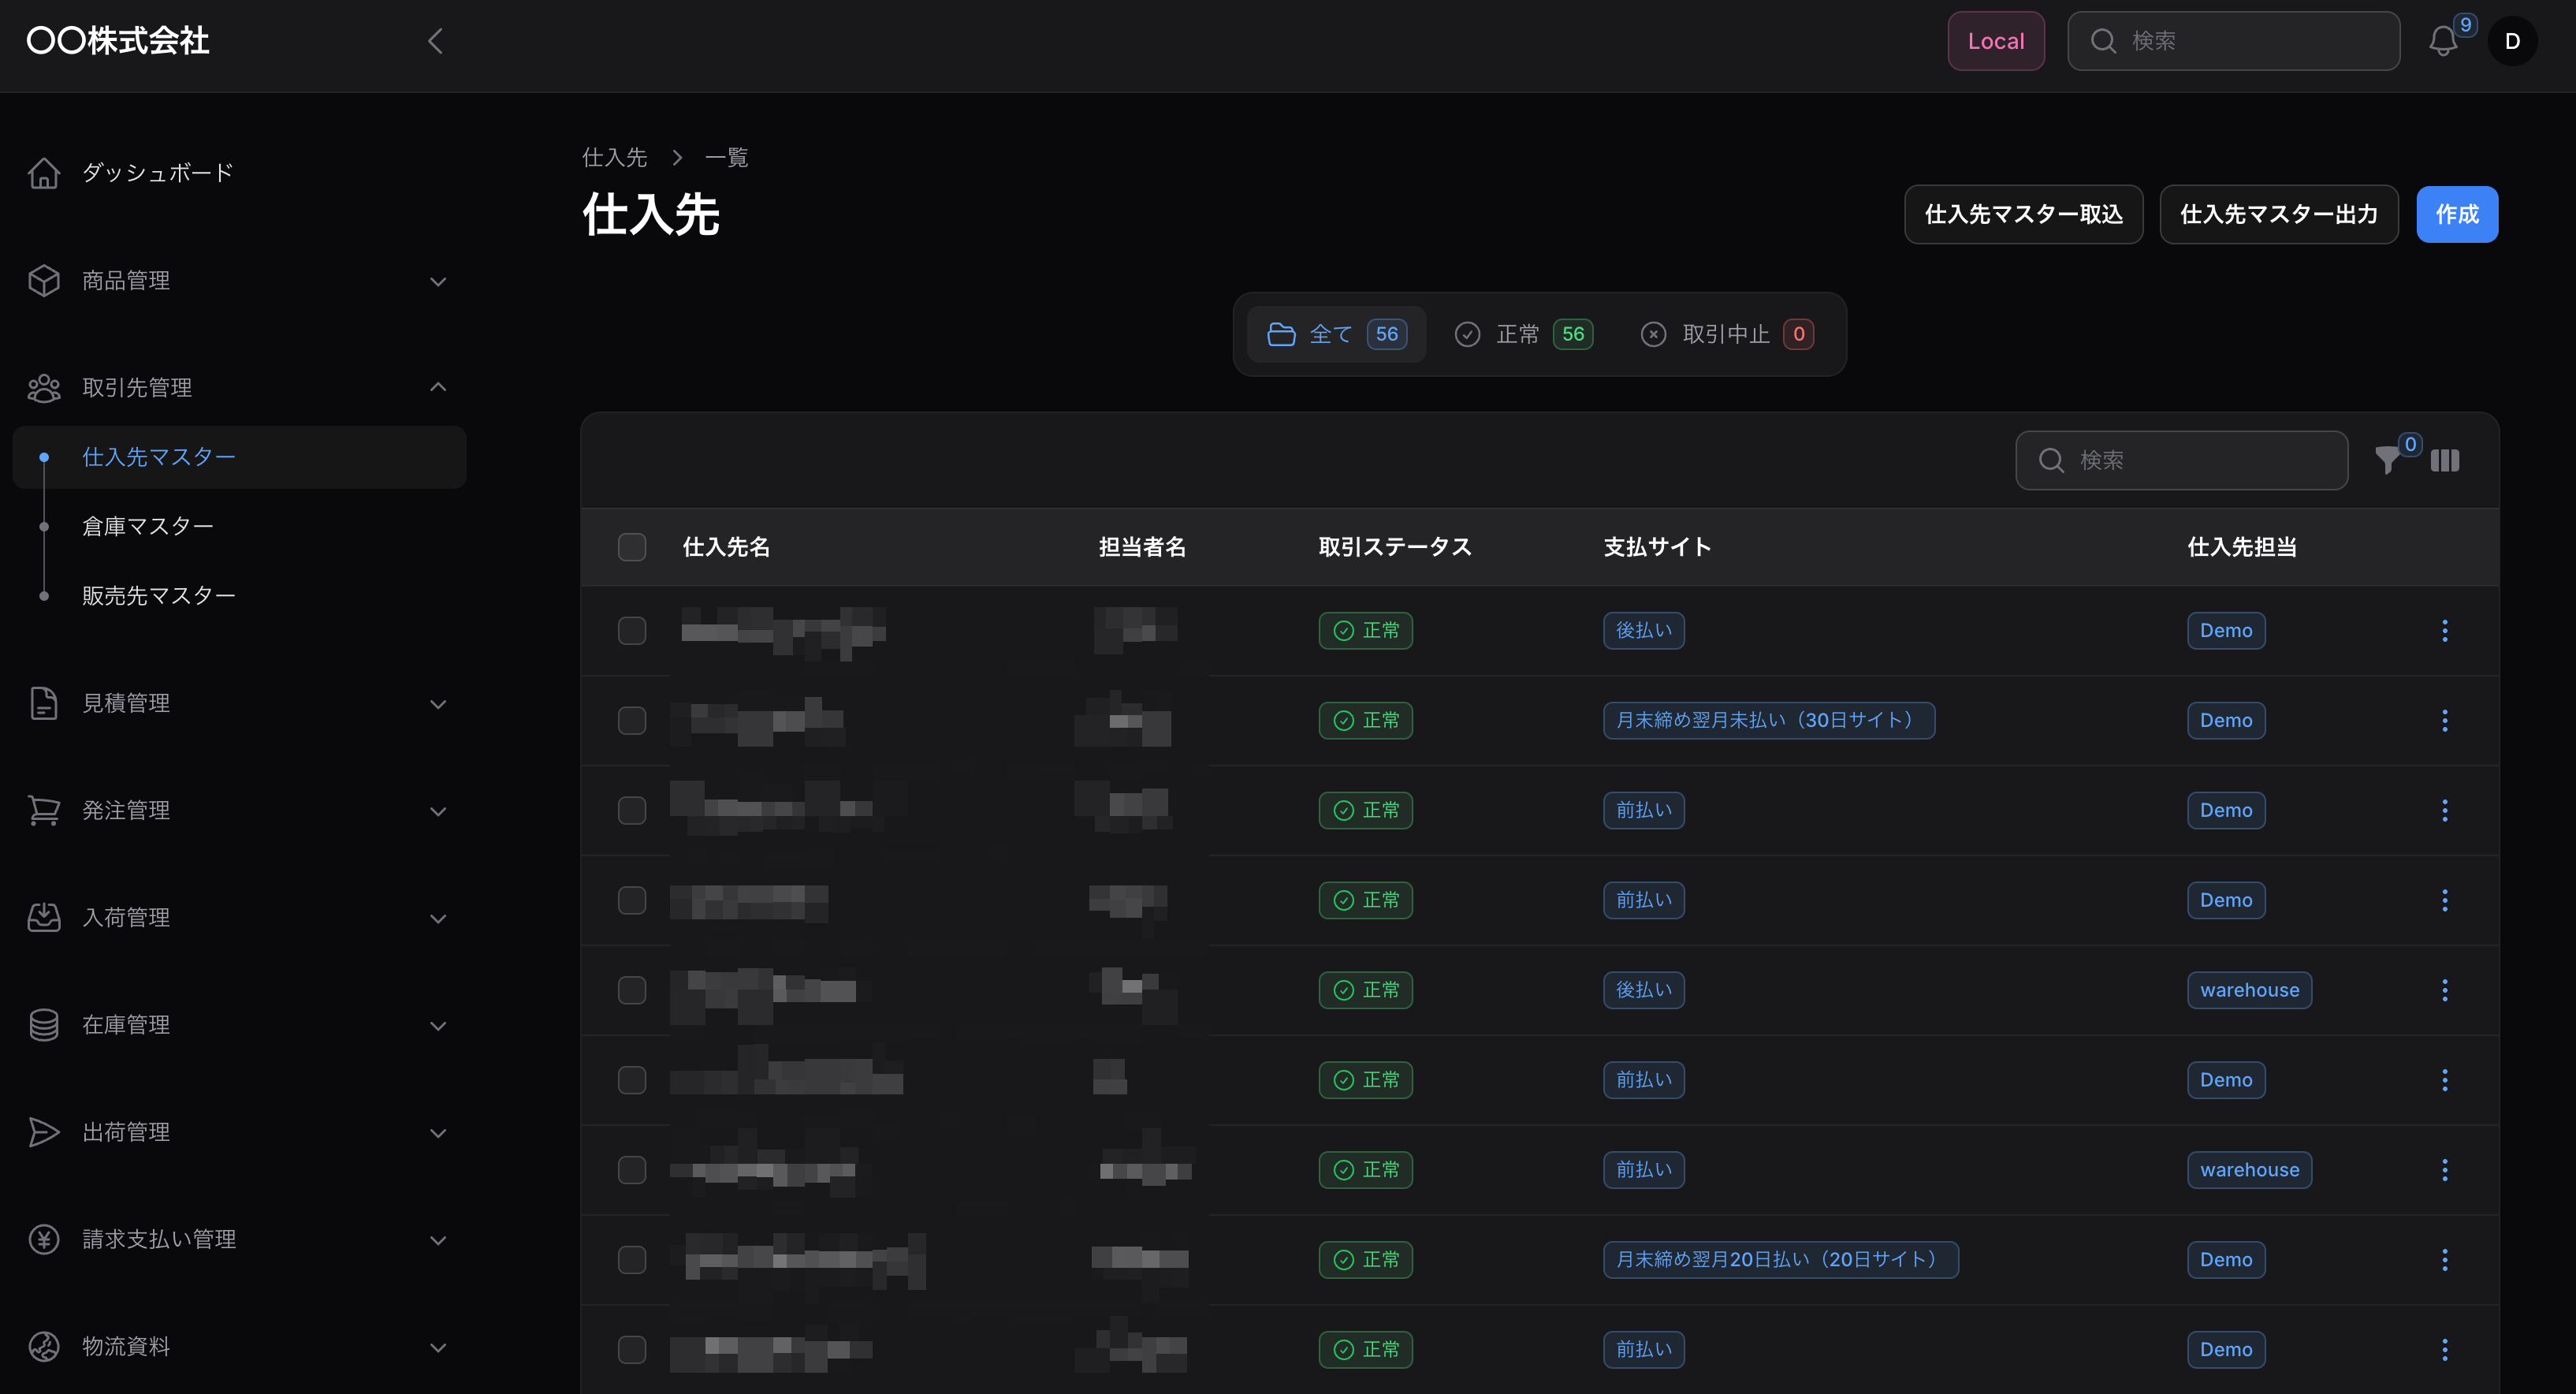This screenshot has height=1394, width=2576.
Task: Click the 物流資料 chart icon
Action: pos(44,1346)
